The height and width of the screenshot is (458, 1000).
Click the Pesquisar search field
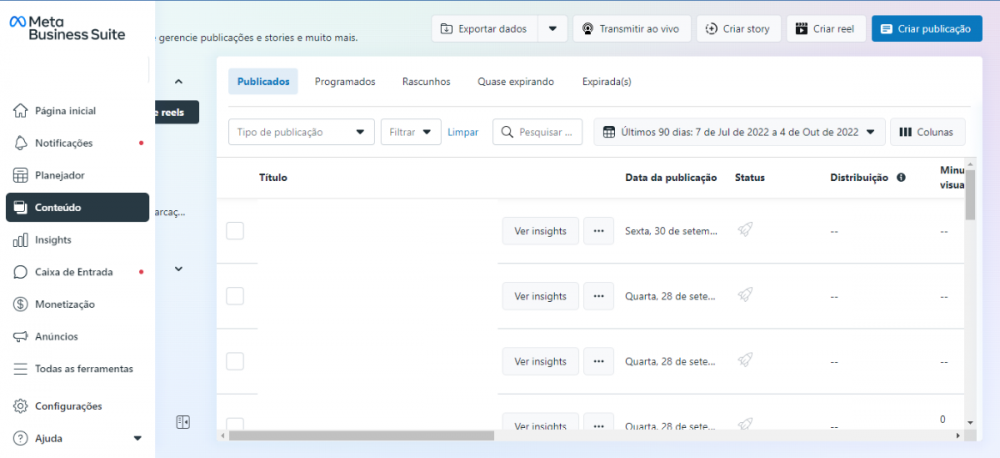point(543,132)
